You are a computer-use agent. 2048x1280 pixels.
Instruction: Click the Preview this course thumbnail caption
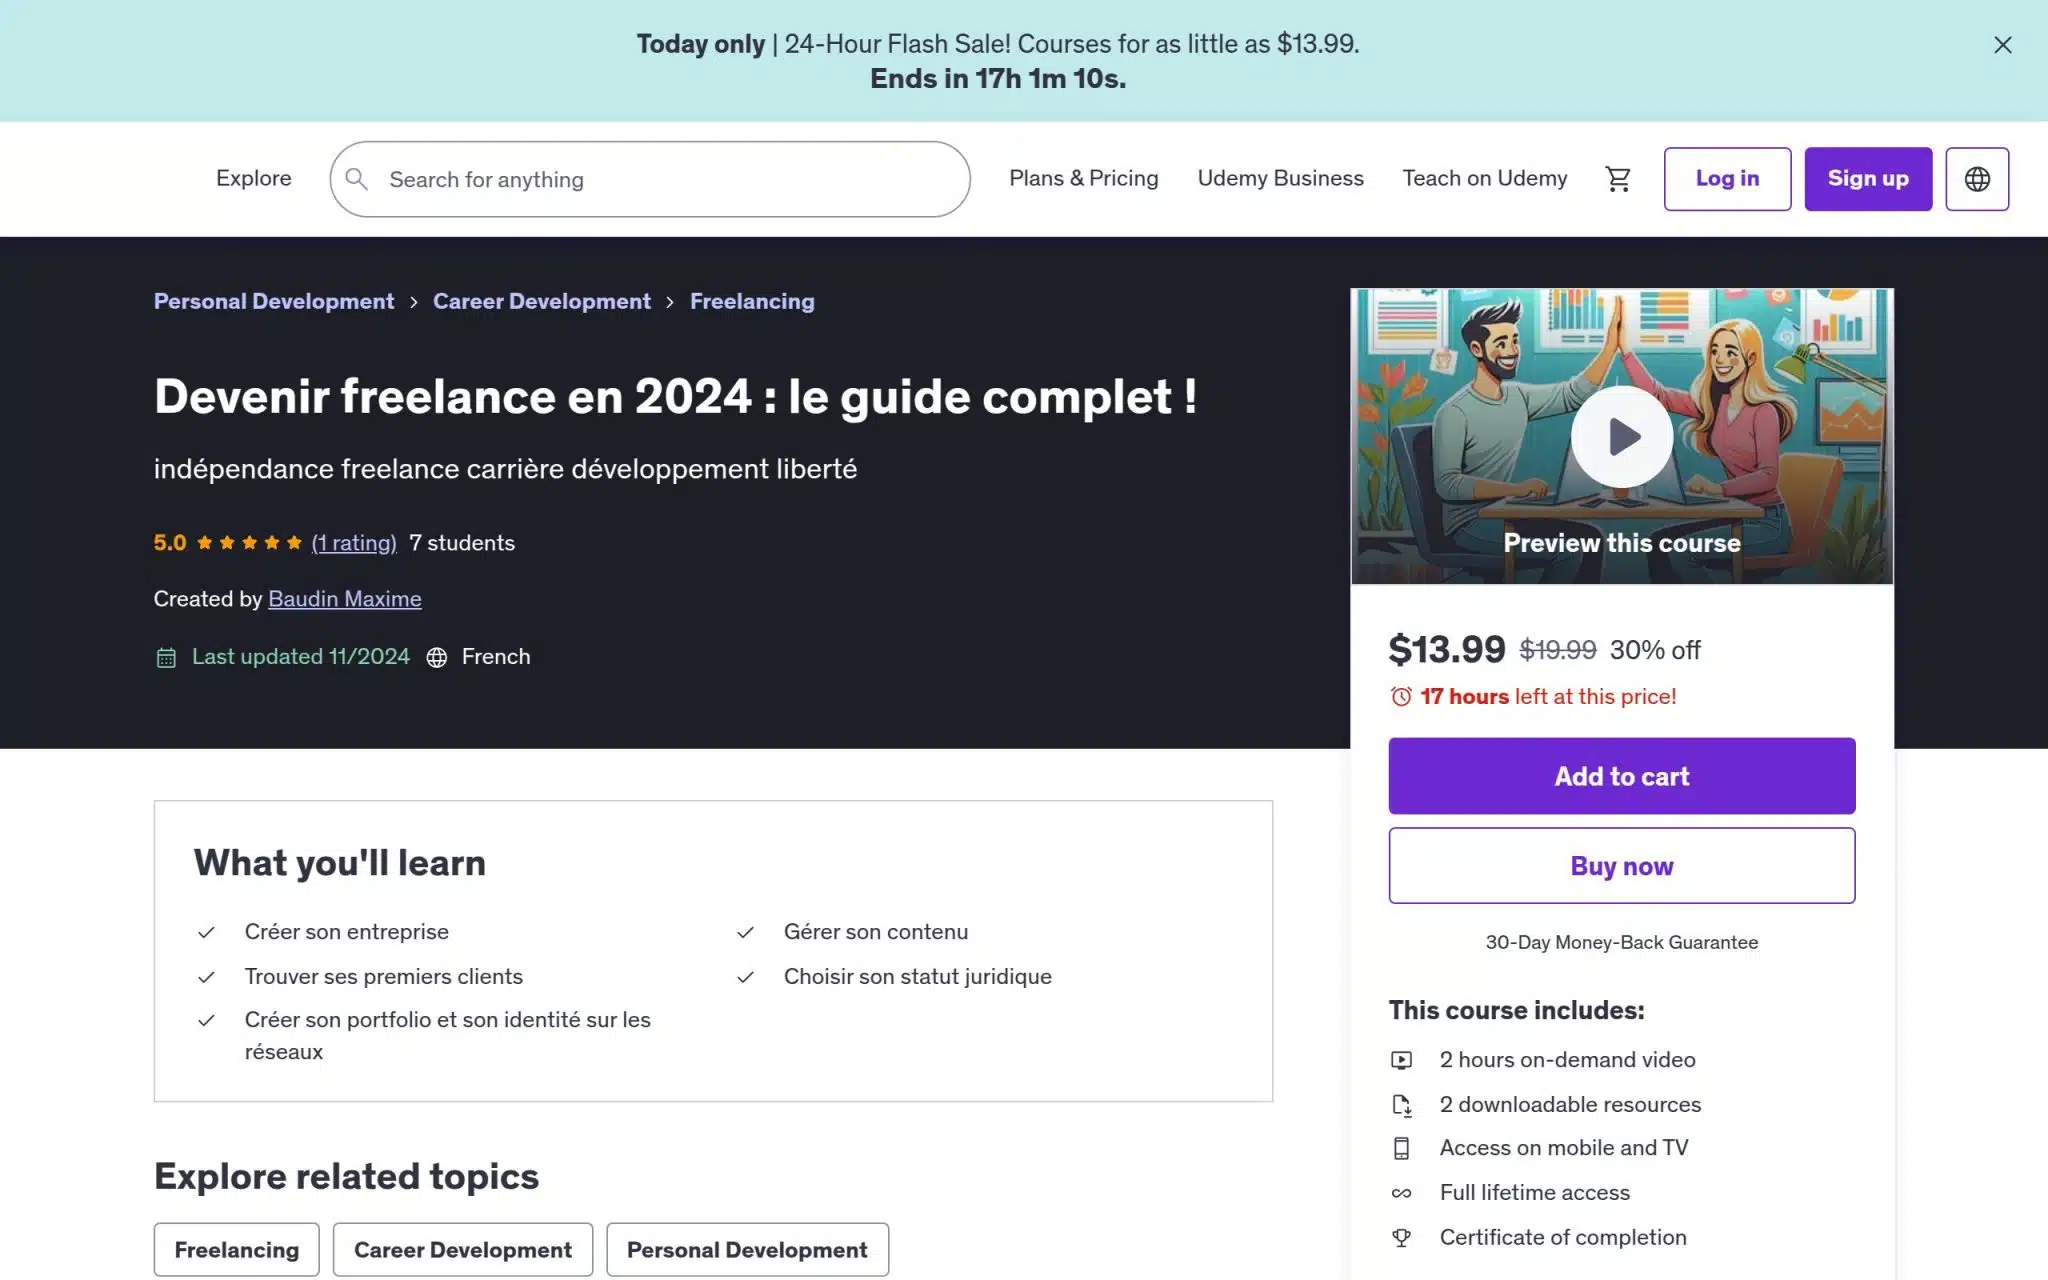(1621, 543)
